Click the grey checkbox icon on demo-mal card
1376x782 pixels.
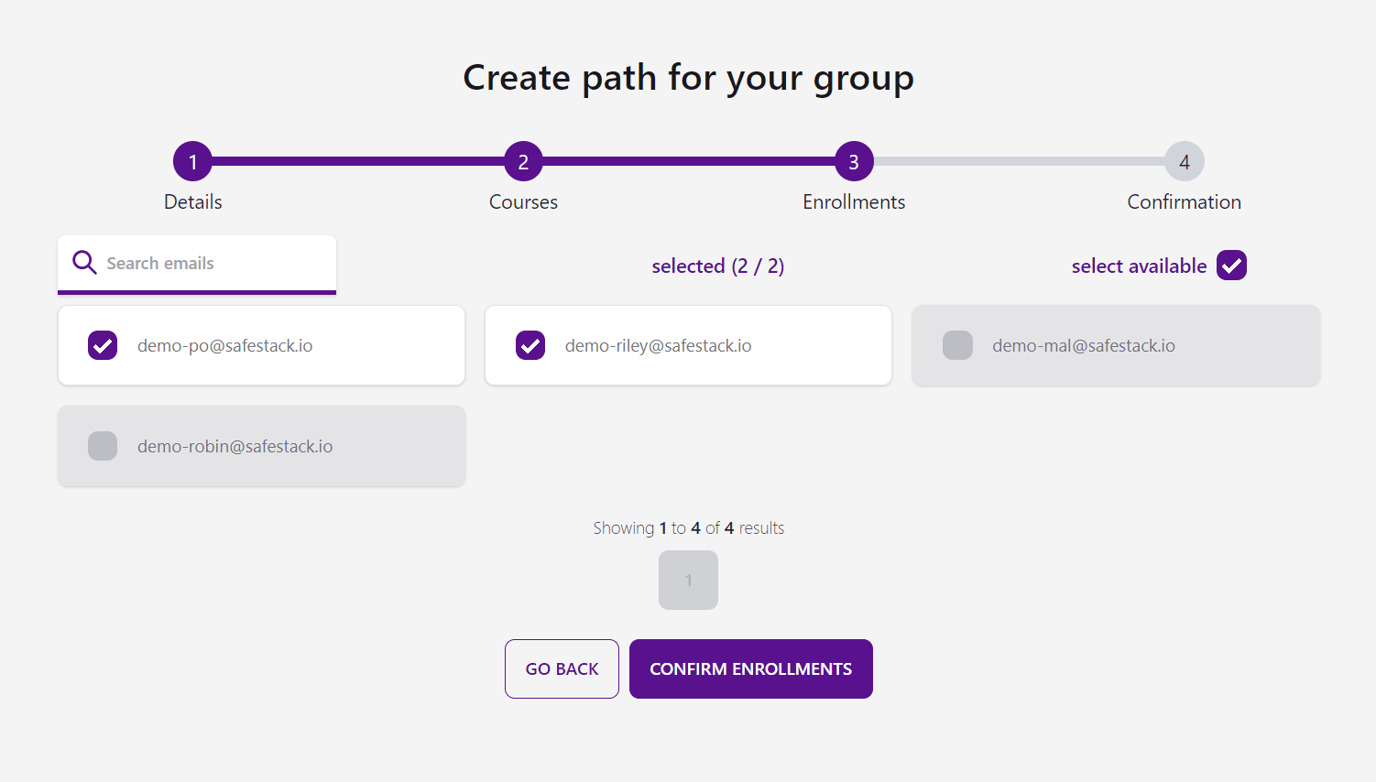pos(956,345)
